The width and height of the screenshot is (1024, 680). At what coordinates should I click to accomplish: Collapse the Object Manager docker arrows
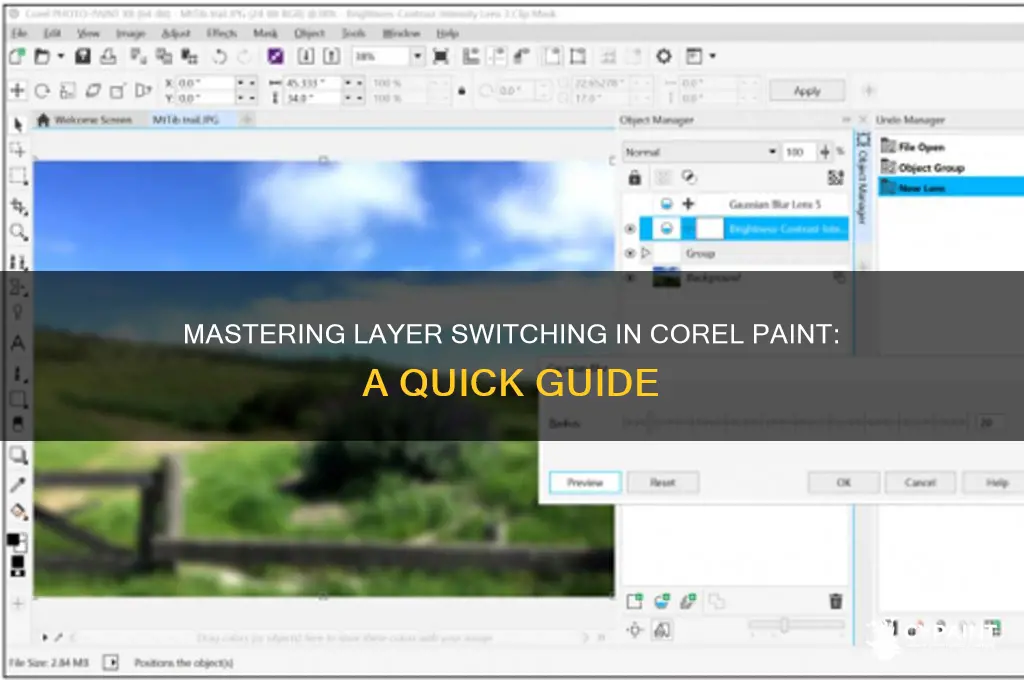pyautogui.click(x=846, y=120)
